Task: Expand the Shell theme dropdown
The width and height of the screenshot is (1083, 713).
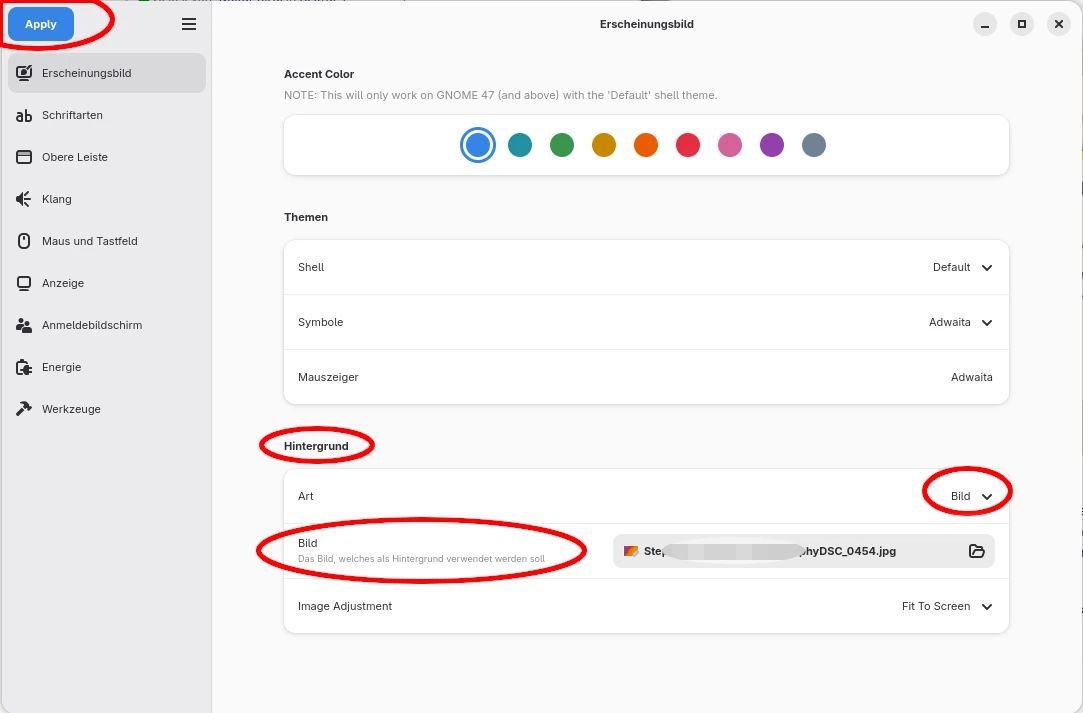Action: [x=961, y=267]
